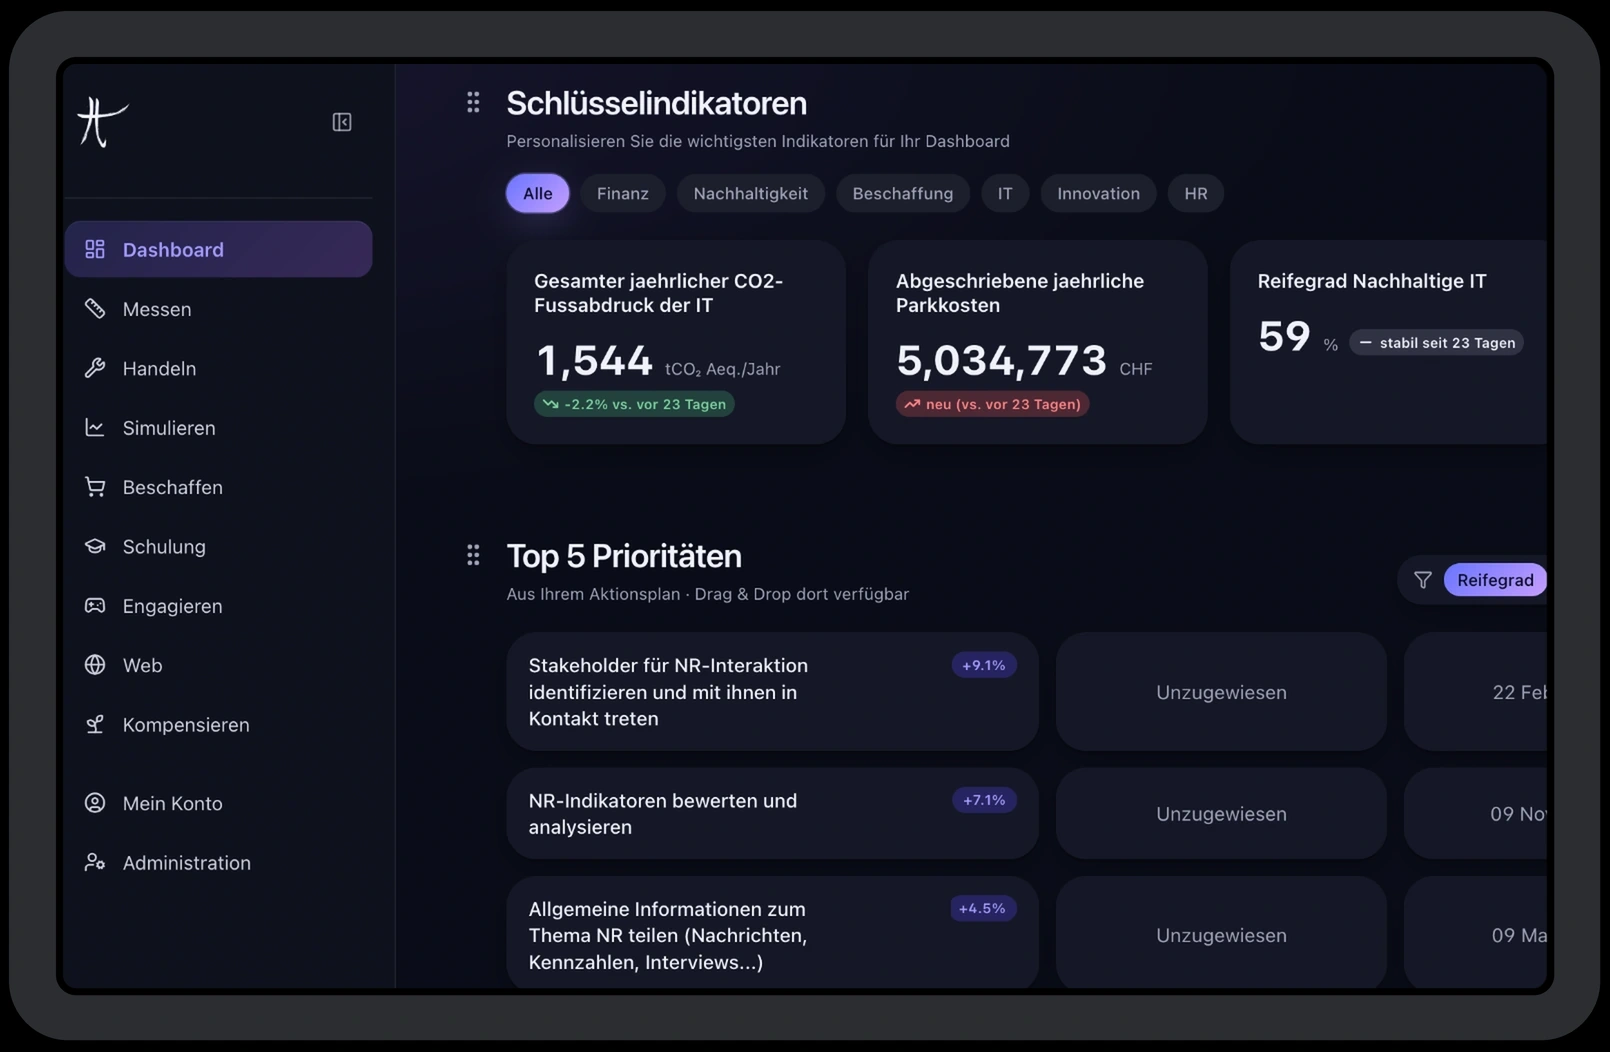Open the Reifegrad Nachhaltige IT card
The image size is (1610, 1052).
coord(1388,342)
